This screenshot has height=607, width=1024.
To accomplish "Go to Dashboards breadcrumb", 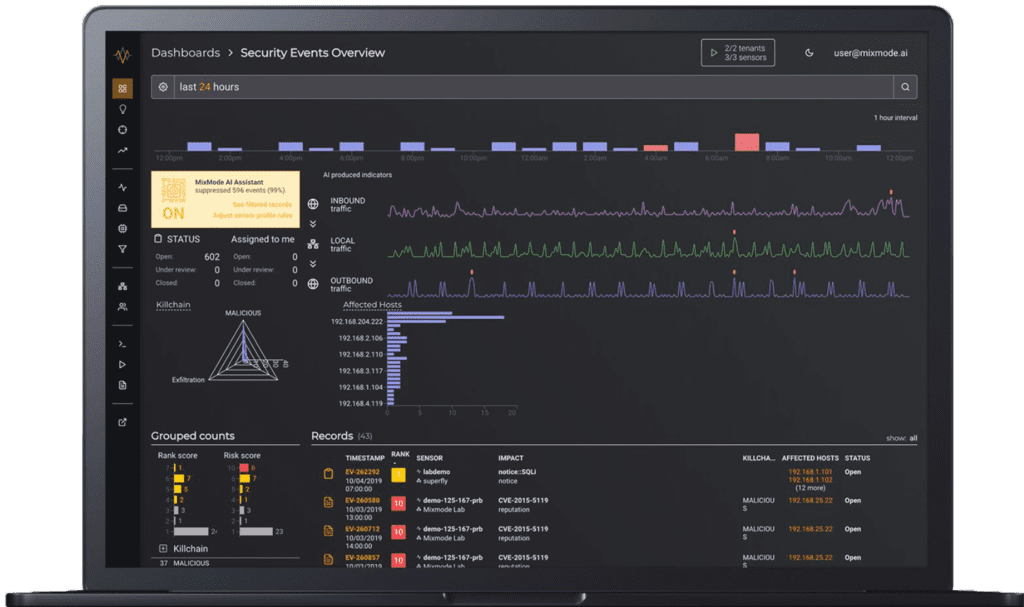I will pyautogui.click(x=185, y=53).
